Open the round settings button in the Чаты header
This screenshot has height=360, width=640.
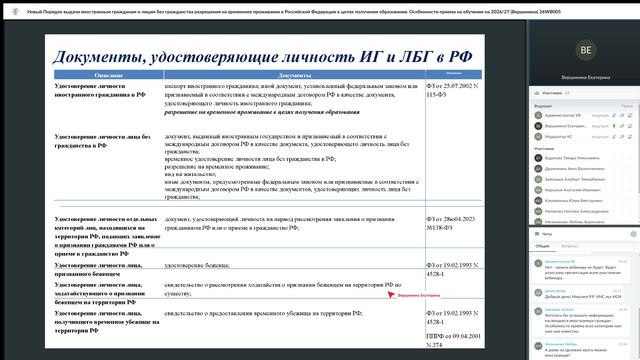point(633,234)
